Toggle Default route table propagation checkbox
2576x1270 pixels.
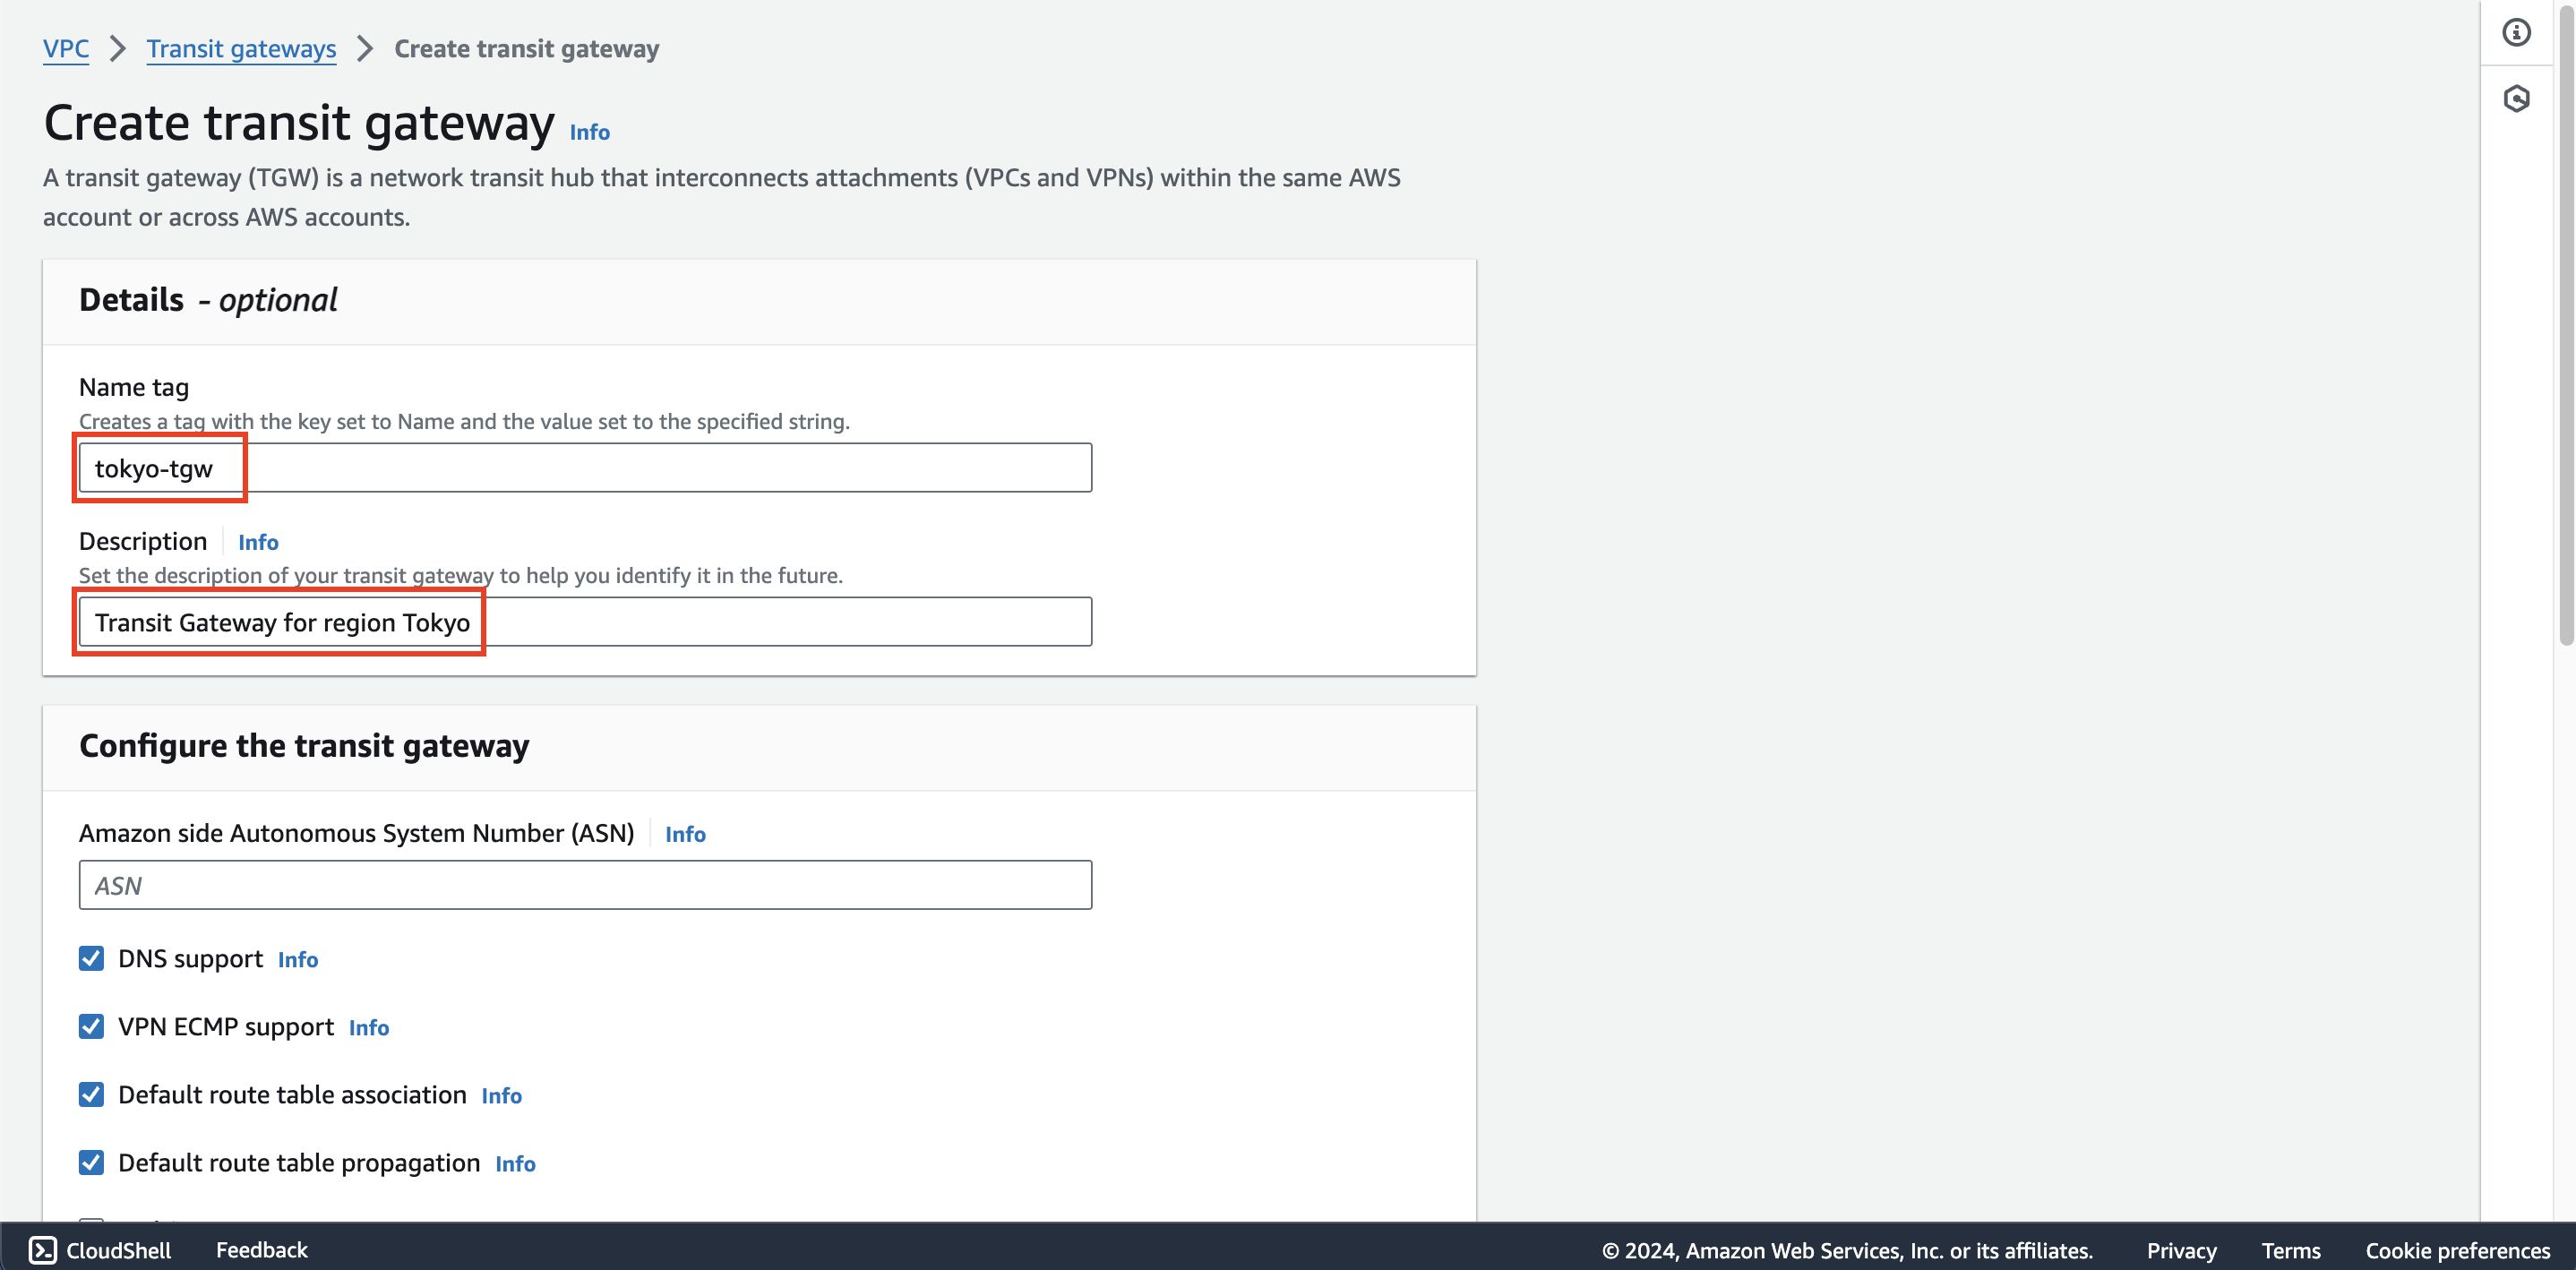click(90, 1162)
